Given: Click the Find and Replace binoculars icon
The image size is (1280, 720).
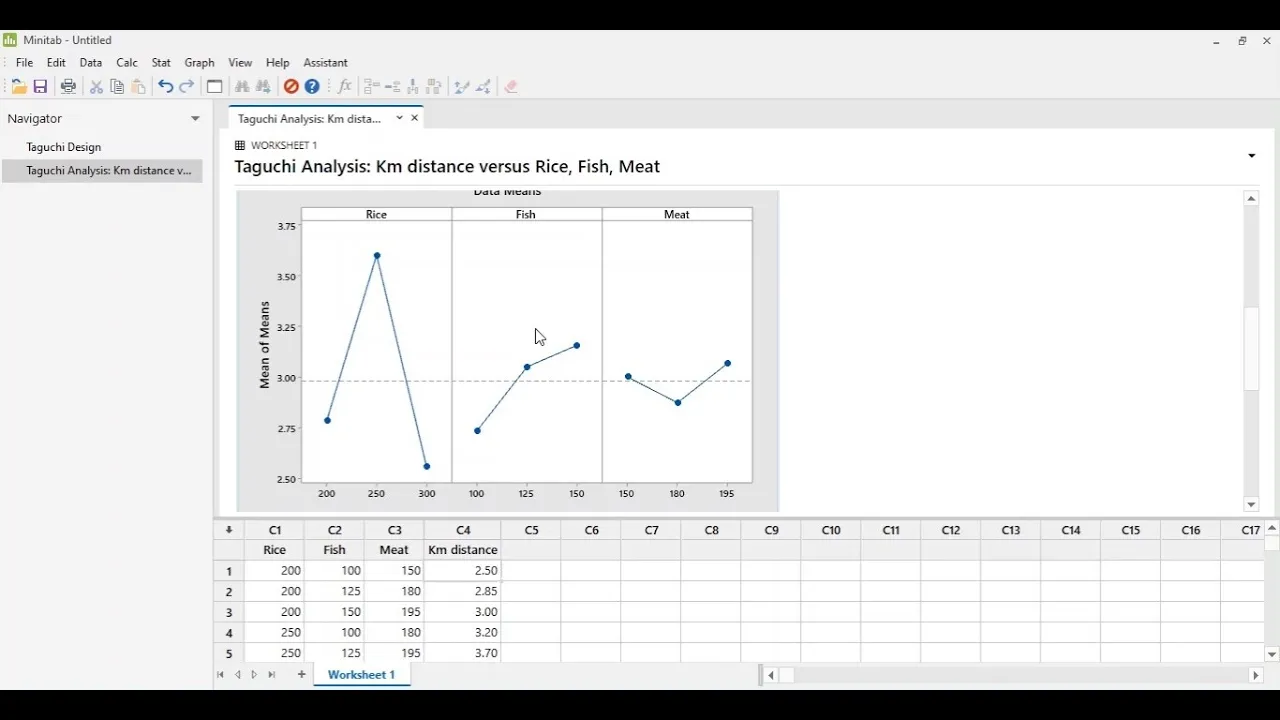Looking at the screenshot, I should [263, 87].
